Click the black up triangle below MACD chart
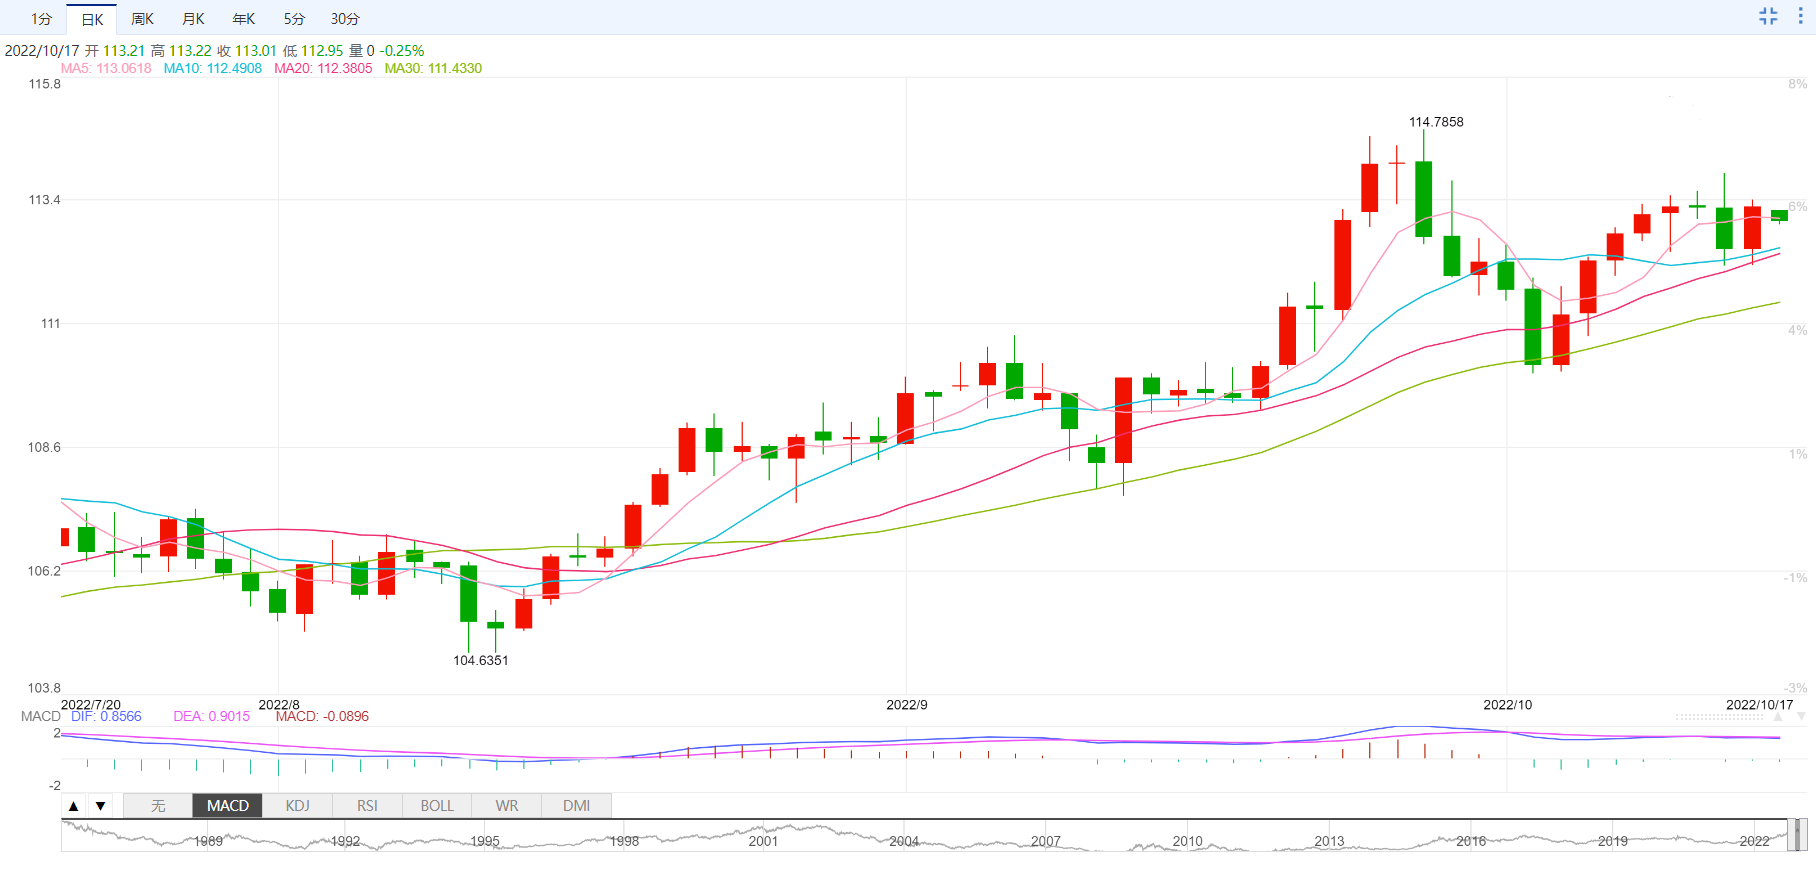 tap(74, 806)
